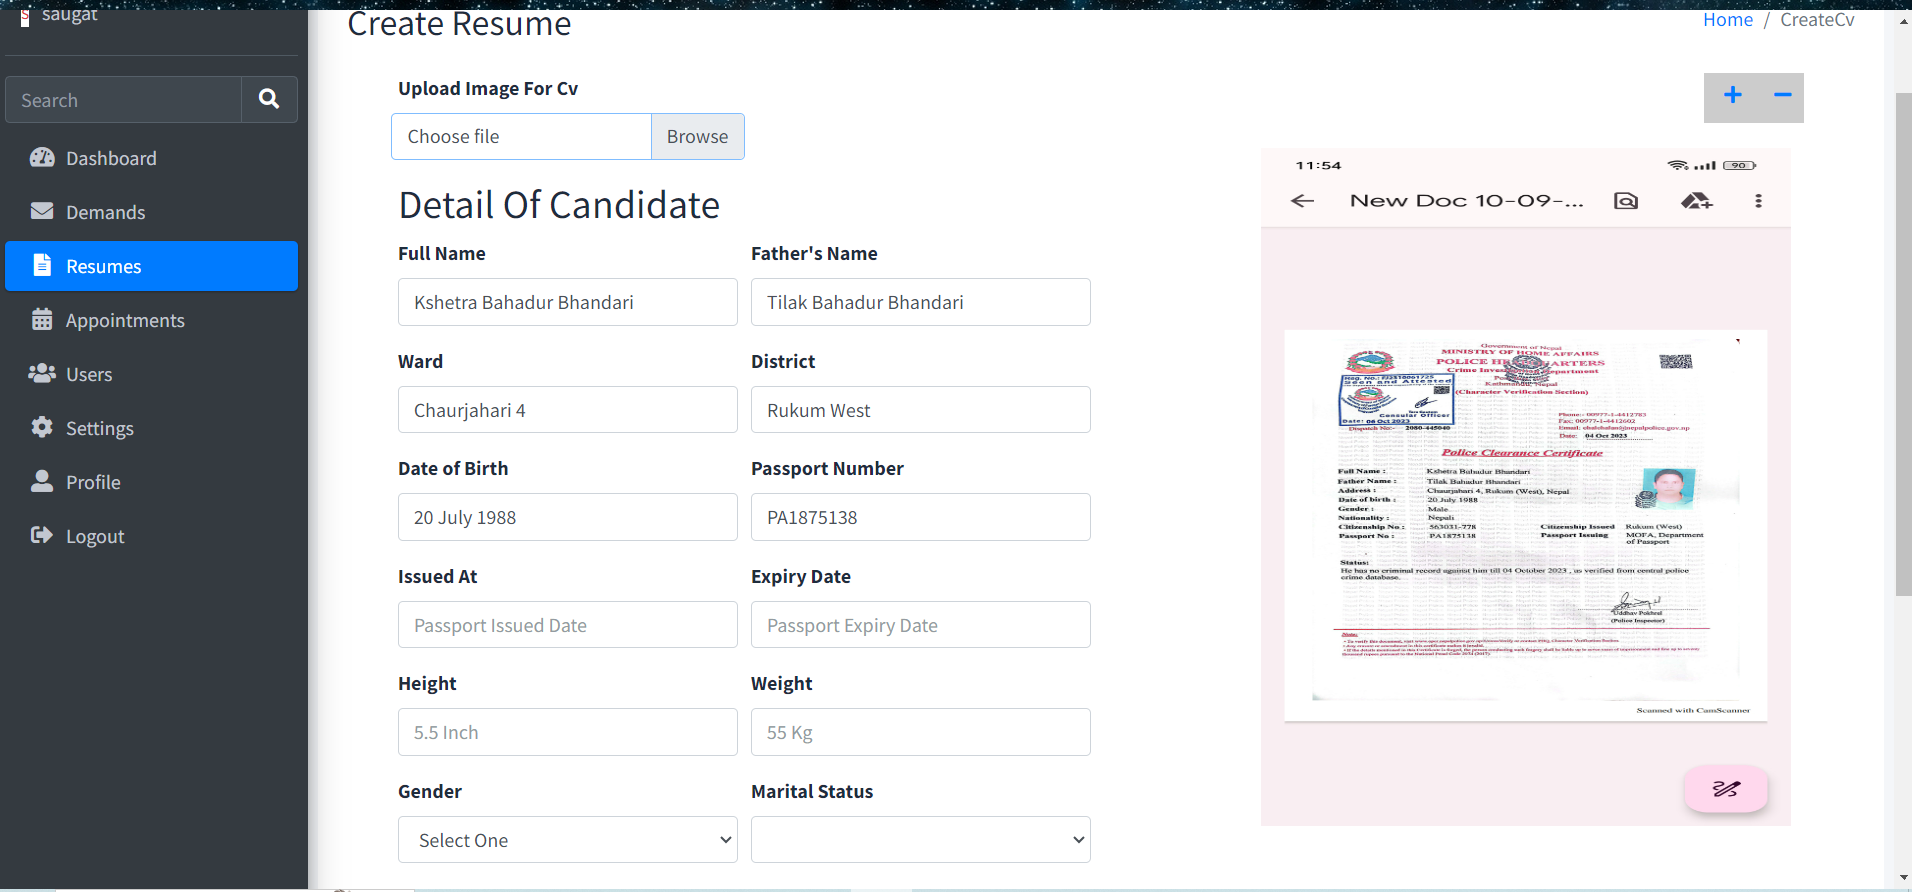
Task: Open the Marital Status dropdown
Action: pyautogui.click(x=920, y=840)
